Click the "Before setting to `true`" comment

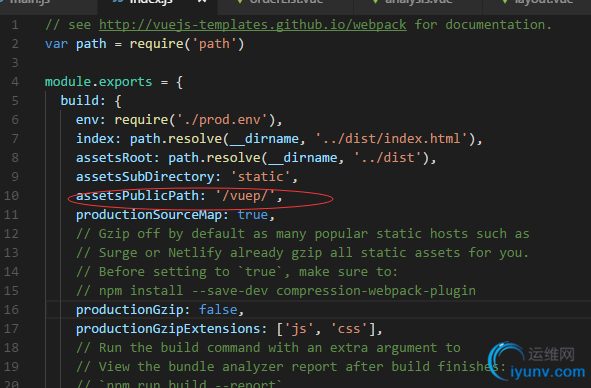tap(237, 271)
